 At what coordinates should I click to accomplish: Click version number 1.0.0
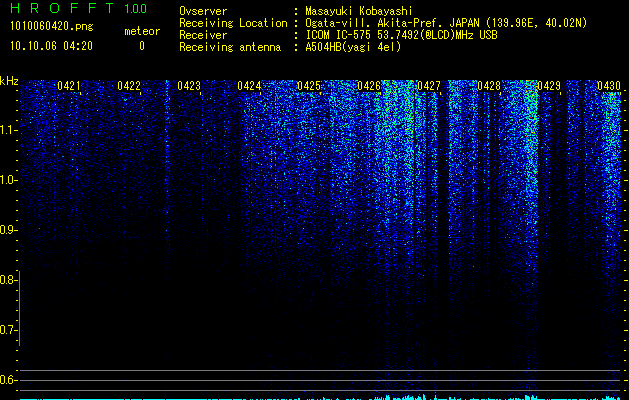point(135,8)
